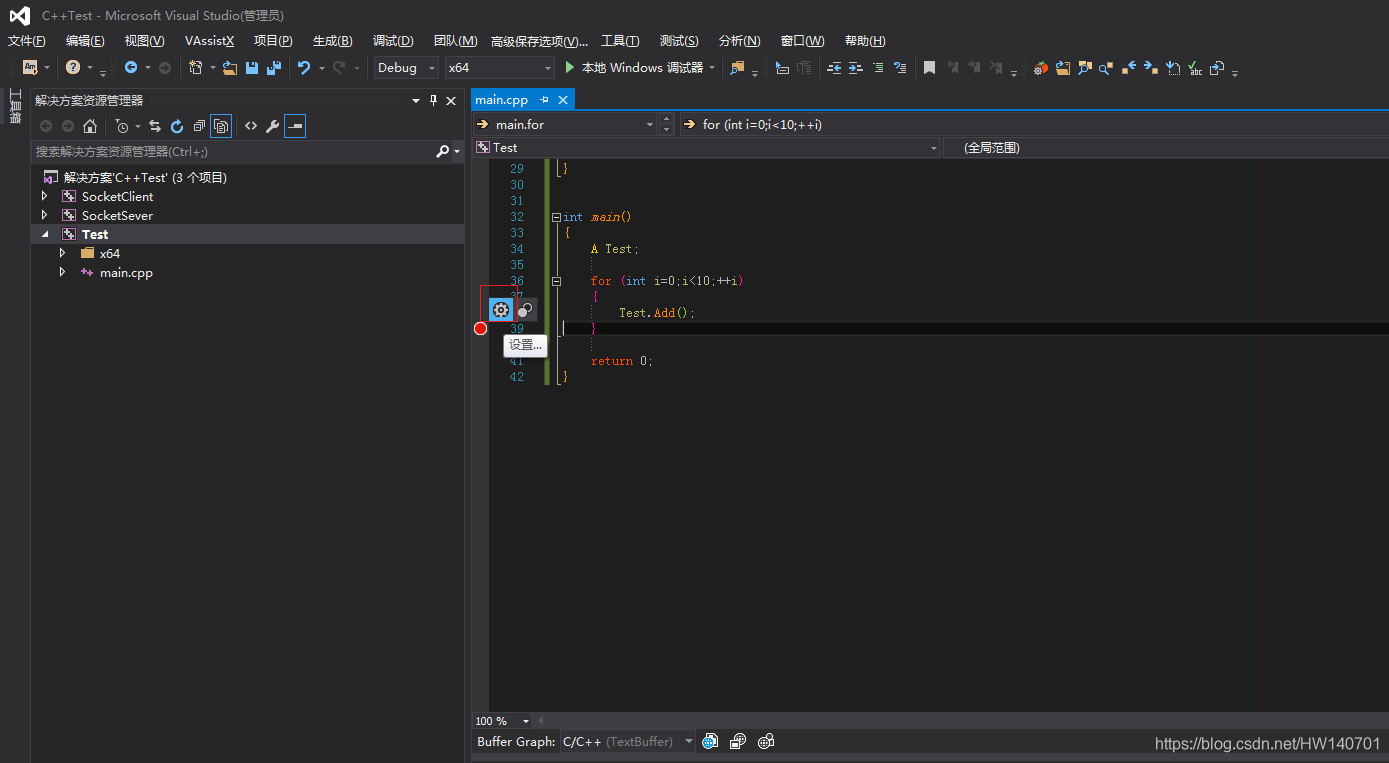Image resolution: width=1389 pixels, height=763 pixels.
Task: Toggle Show All Files in Solution Explorer
Action: tap(221, 126)
